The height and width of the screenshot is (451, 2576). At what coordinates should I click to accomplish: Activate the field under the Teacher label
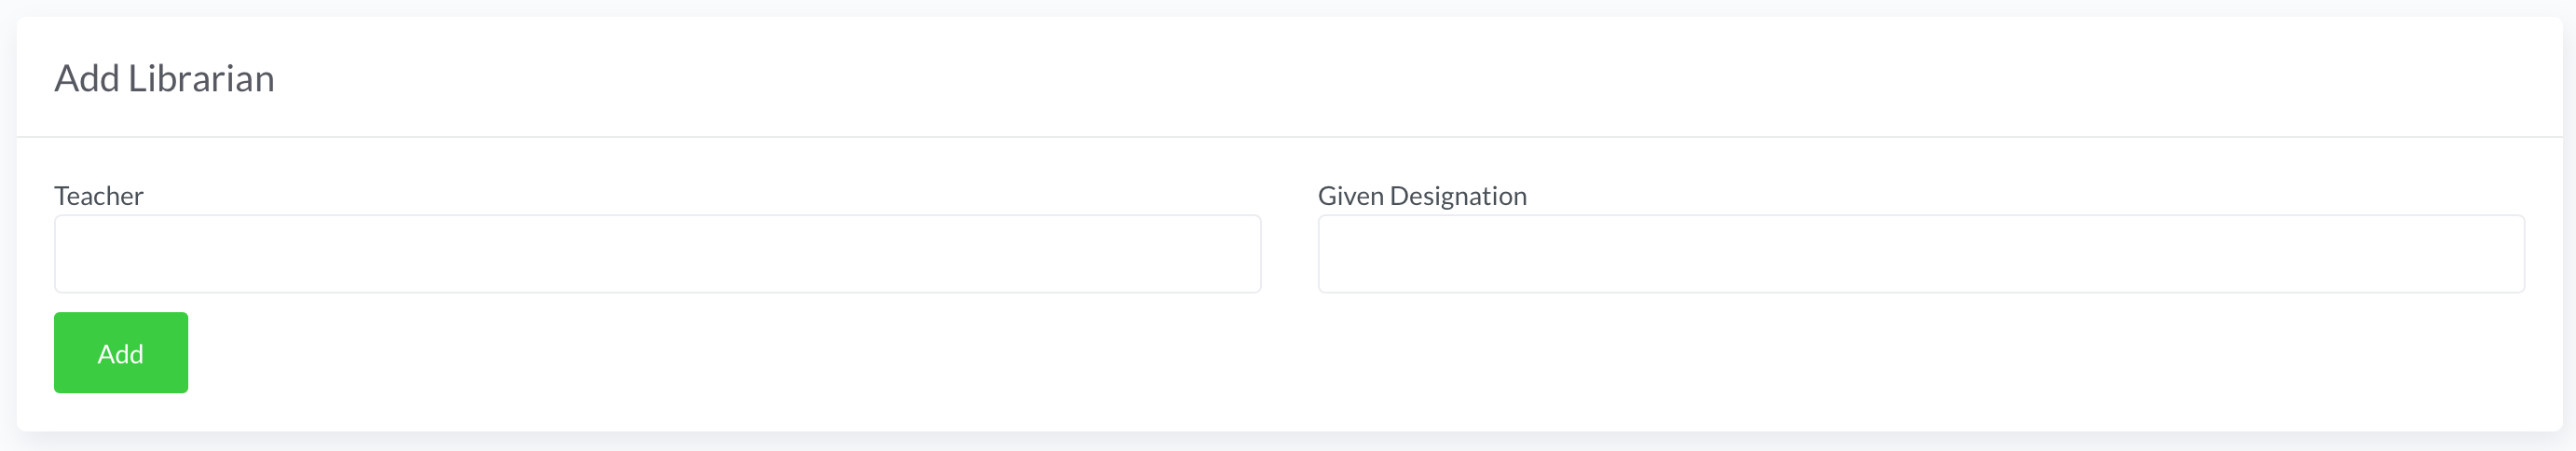pos(657,254)
